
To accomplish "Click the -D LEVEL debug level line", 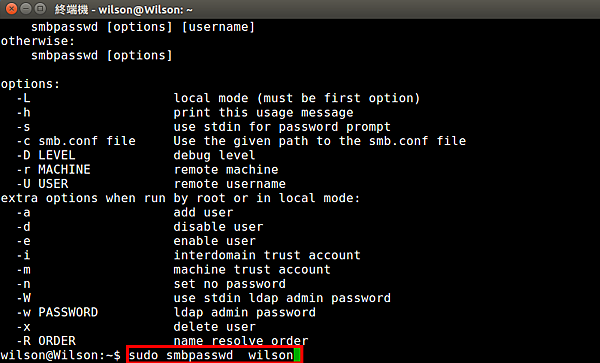I will coord(136,155).
